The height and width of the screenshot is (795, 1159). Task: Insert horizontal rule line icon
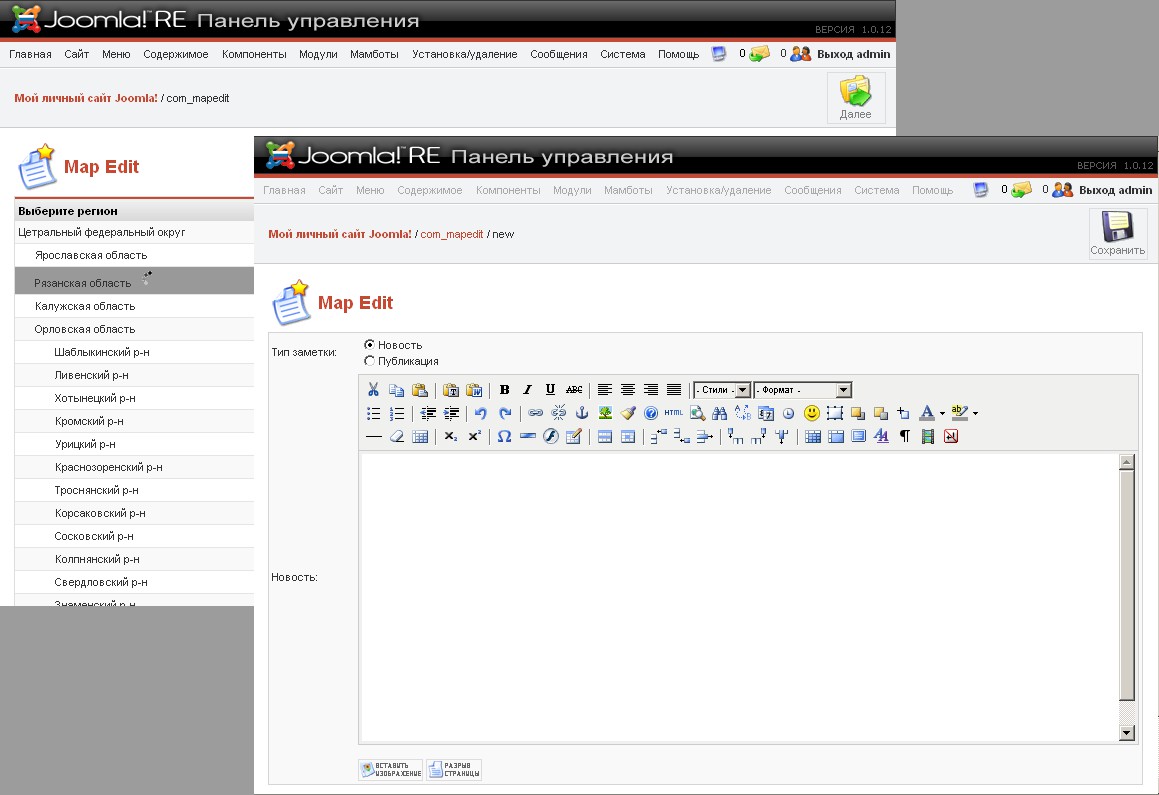[x=373, y=436]
